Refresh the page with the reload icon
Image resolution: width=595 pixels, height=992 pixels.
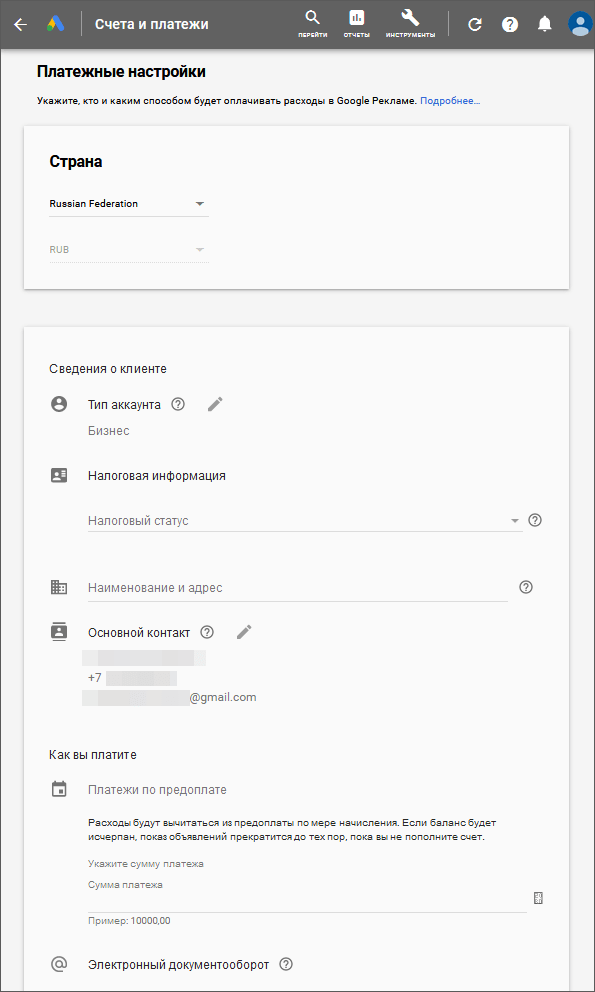click(475, 25)
